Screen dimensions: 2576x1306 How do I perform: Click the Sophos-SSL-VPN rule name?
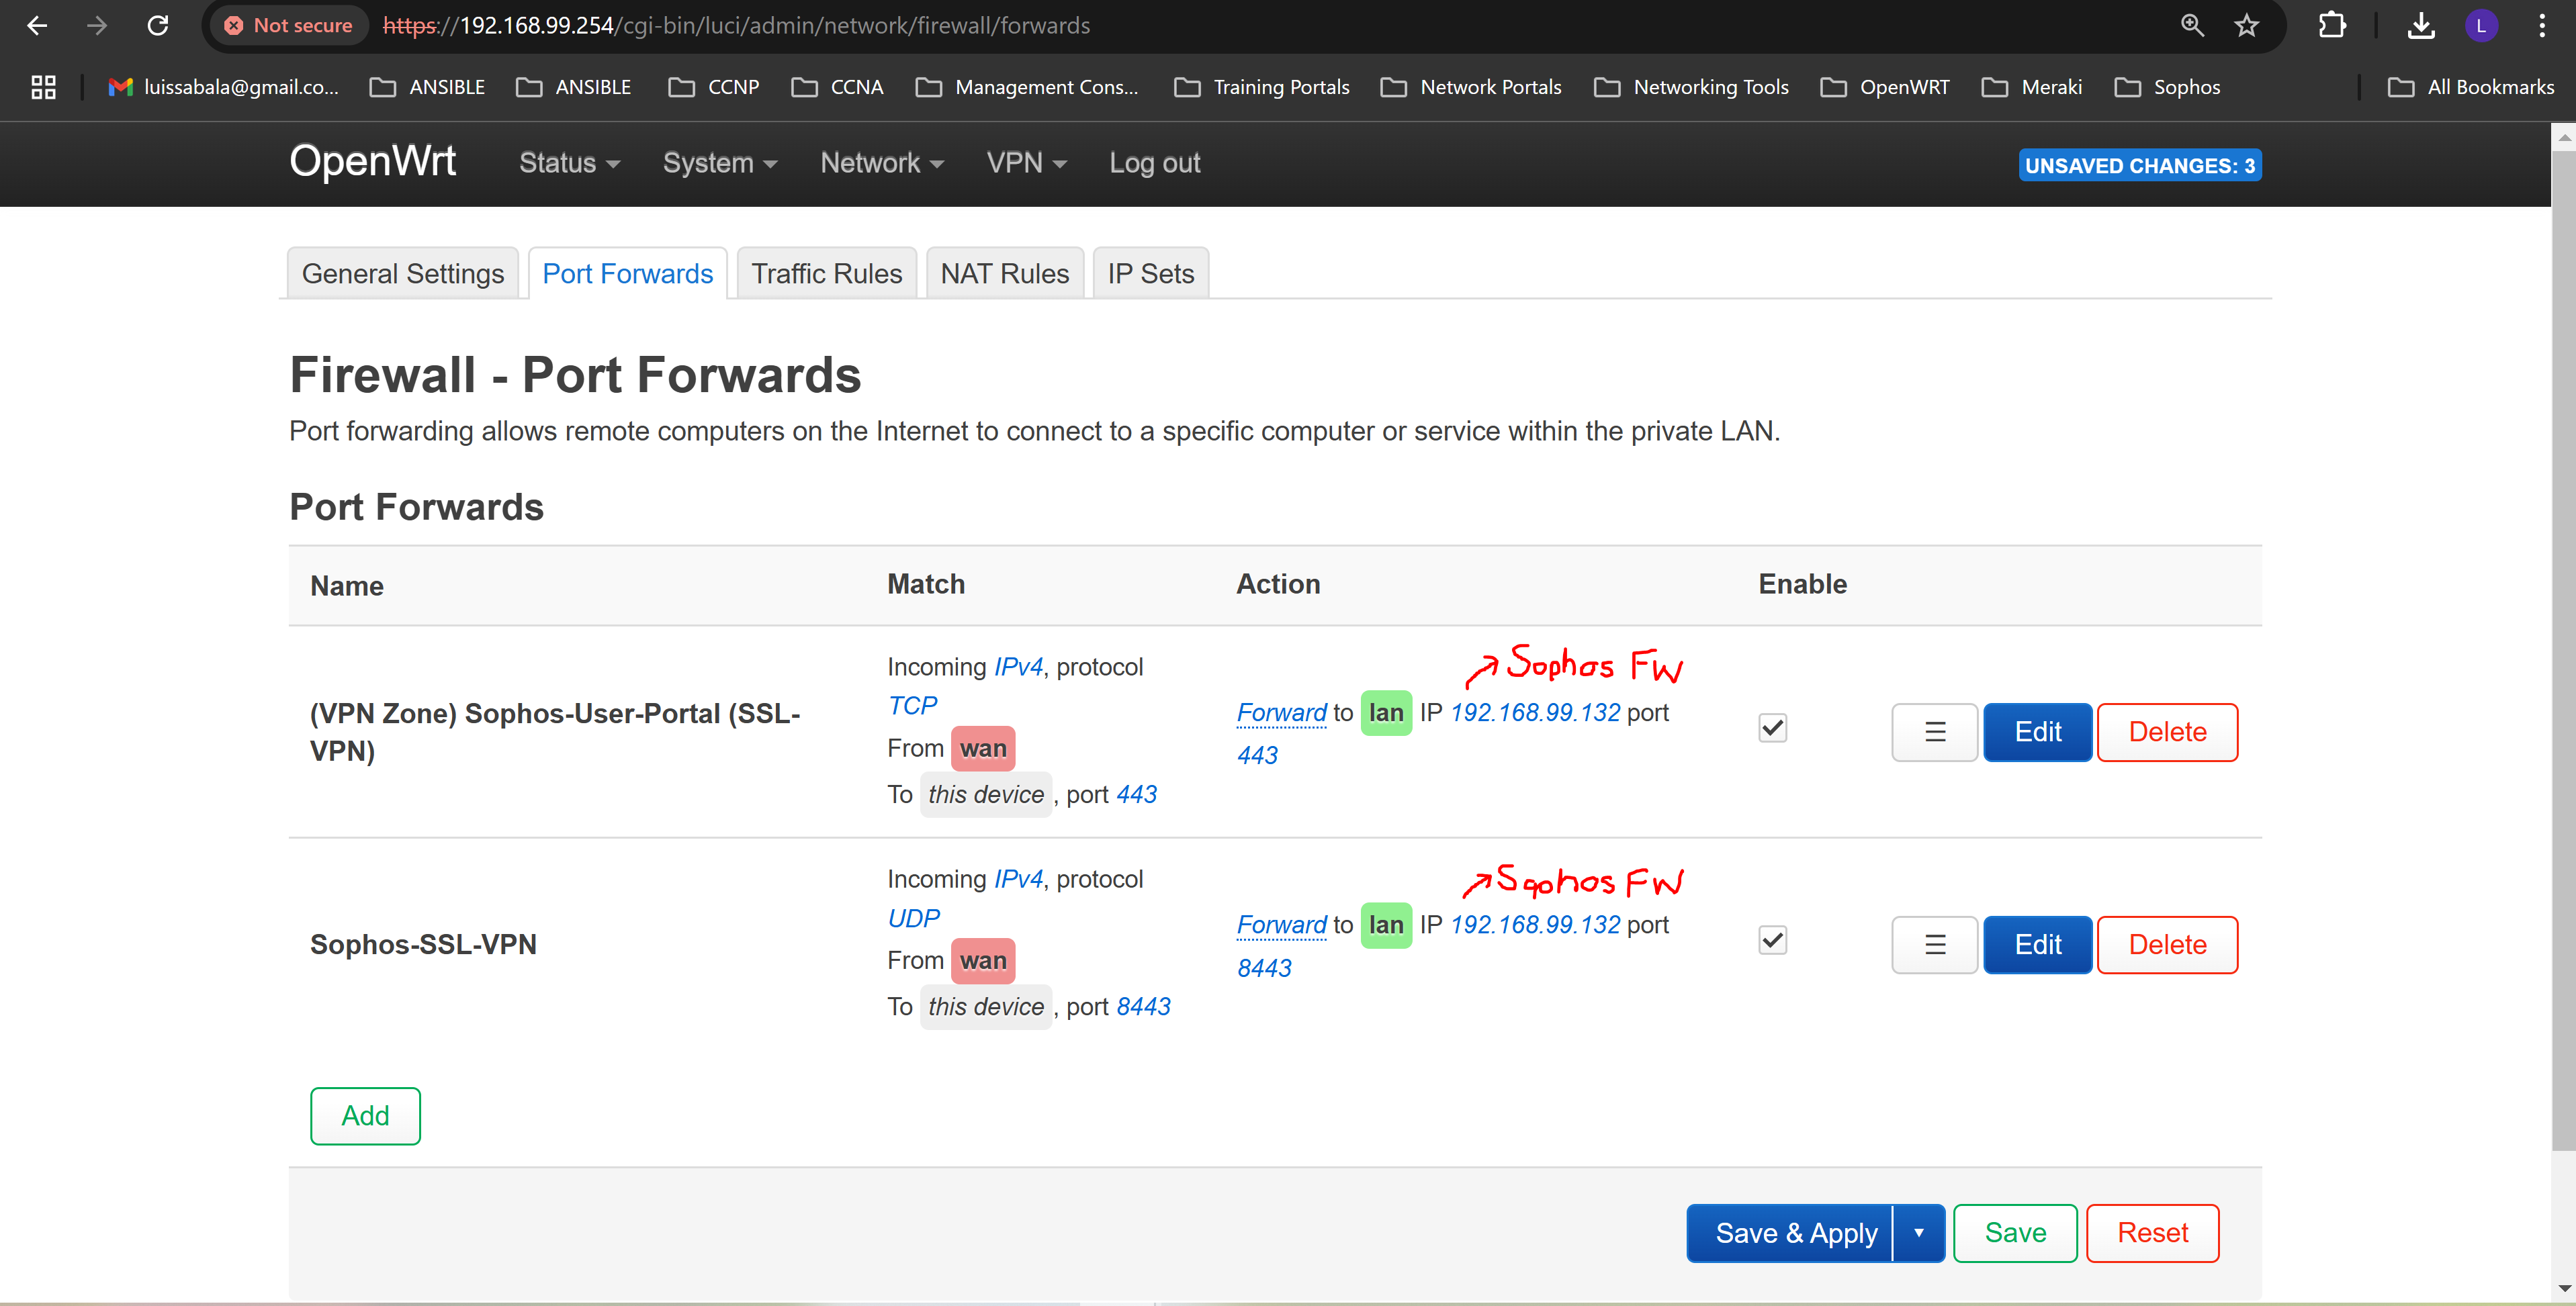(423, 944)
